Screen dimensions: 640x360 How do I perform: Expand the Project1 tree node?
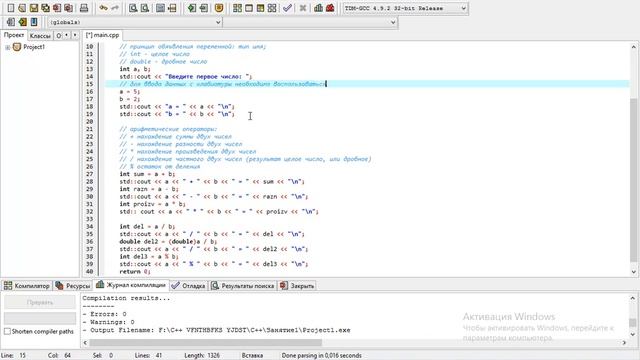tap(7, 47)
